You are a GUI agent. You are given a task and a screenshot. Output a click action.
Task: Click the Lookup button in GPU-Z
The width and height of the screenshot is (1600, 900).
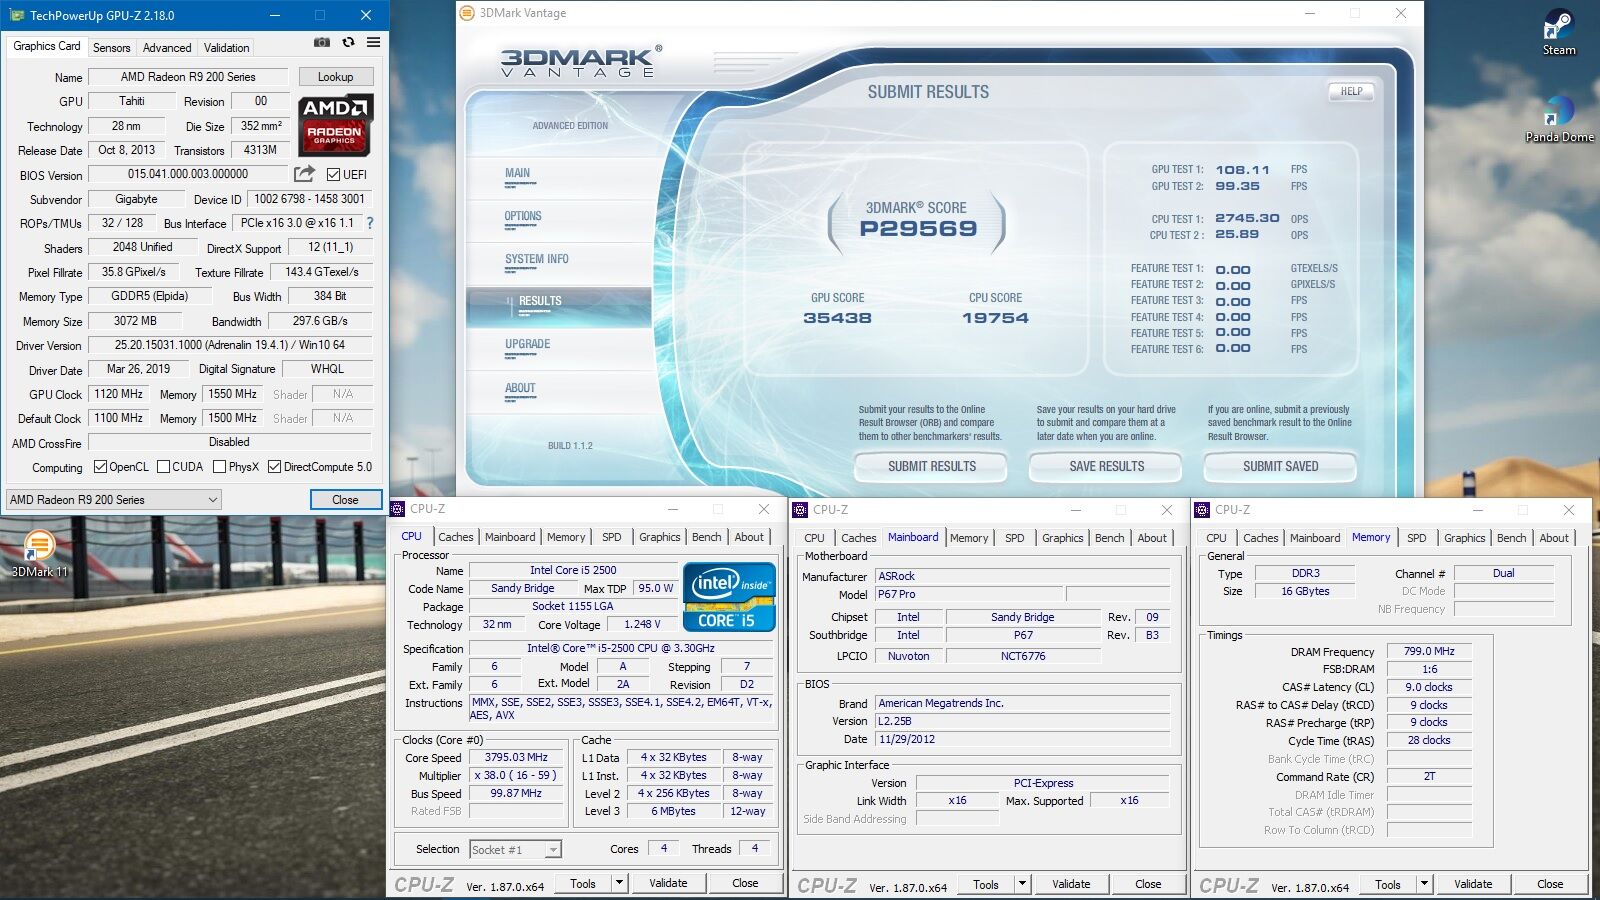[x=335, y=77]
